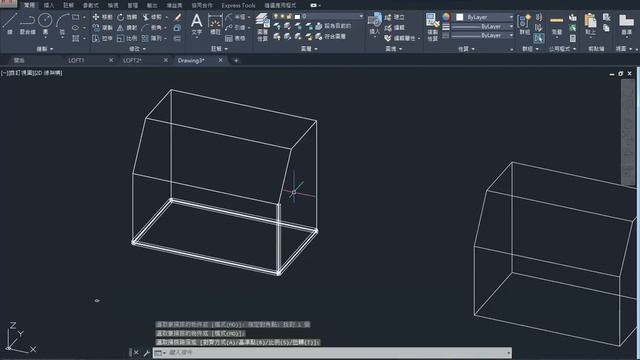Open Layer Properties (圖層性質) manager
The image size is (640, 360).
coord(262,27)
